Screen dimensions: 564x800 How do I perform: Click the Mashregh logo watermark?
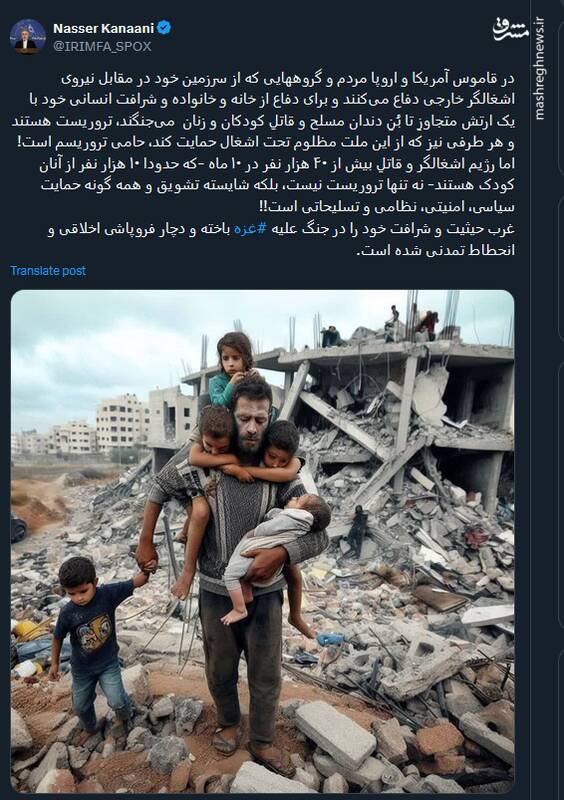pos(511,31)
